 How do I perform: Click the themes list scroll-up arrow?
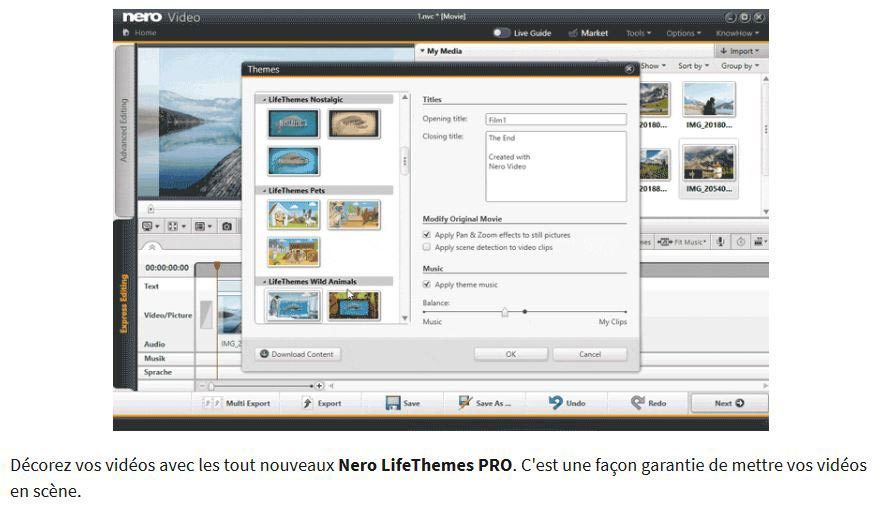405,98
